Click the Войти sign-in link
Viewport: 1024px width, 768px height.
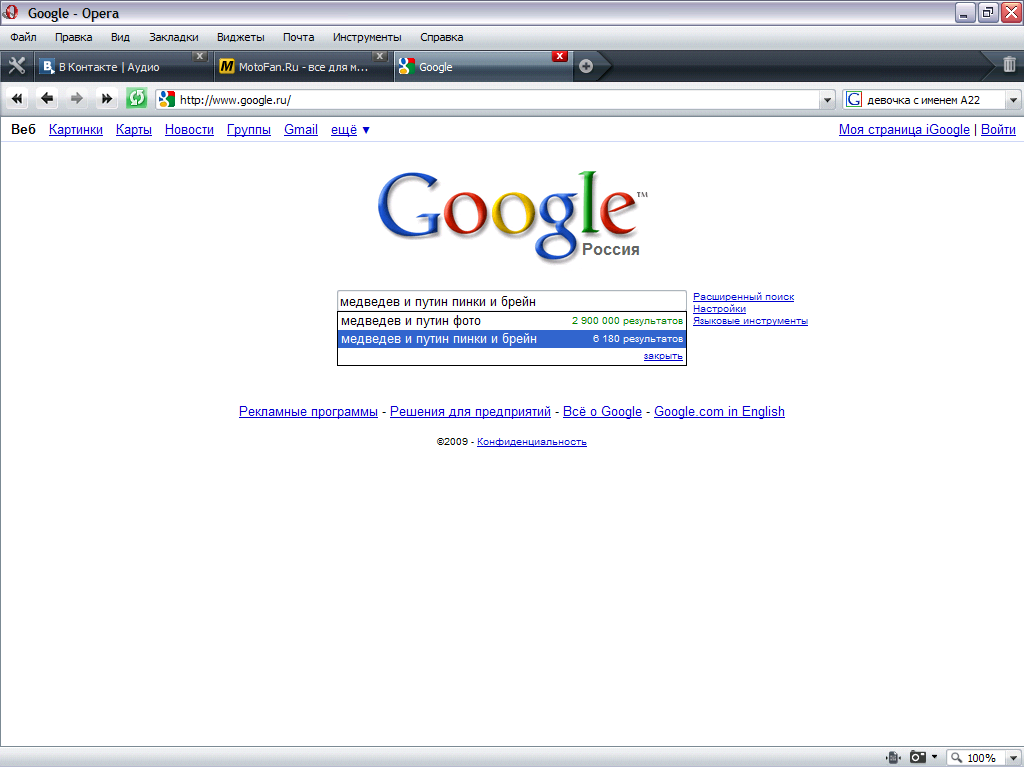coord(999,129)
